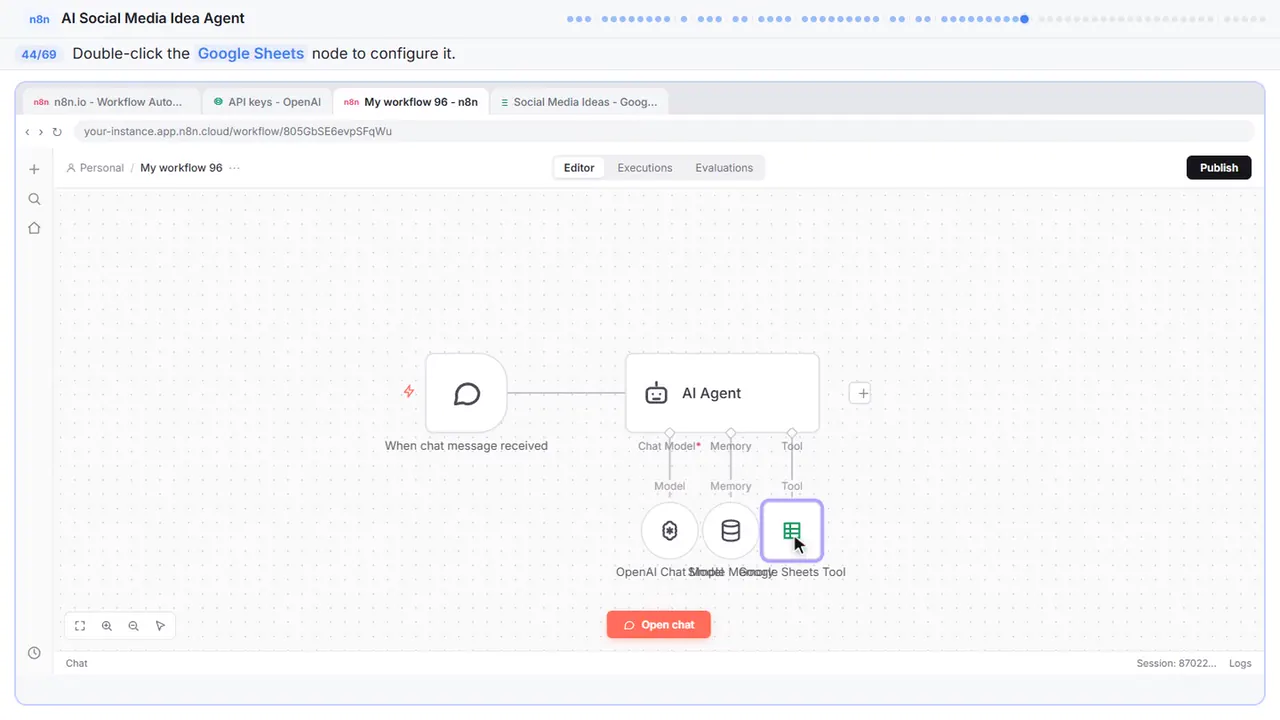Screen dimensions: 1280x720
Task: Go to the home overview icon
Action: (x=34, y=228)
